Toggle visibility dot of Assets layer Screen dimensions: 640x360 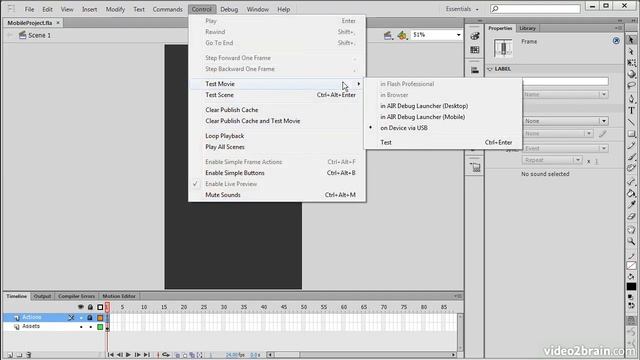click(81, 327)
